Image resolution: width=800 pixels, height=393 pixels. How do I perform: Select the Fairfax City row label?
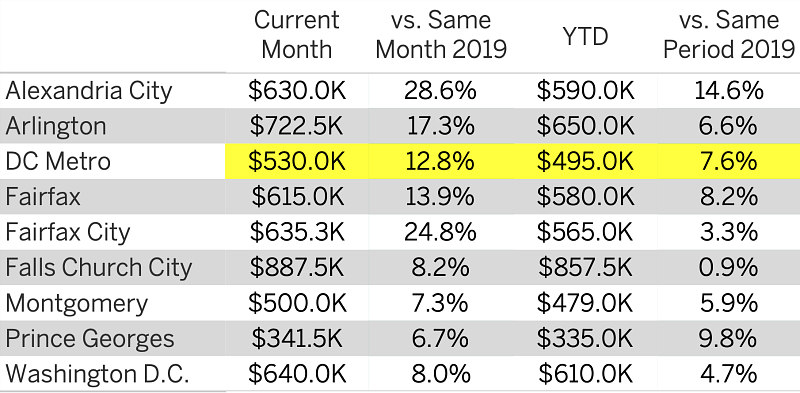[x=68, y=233]
